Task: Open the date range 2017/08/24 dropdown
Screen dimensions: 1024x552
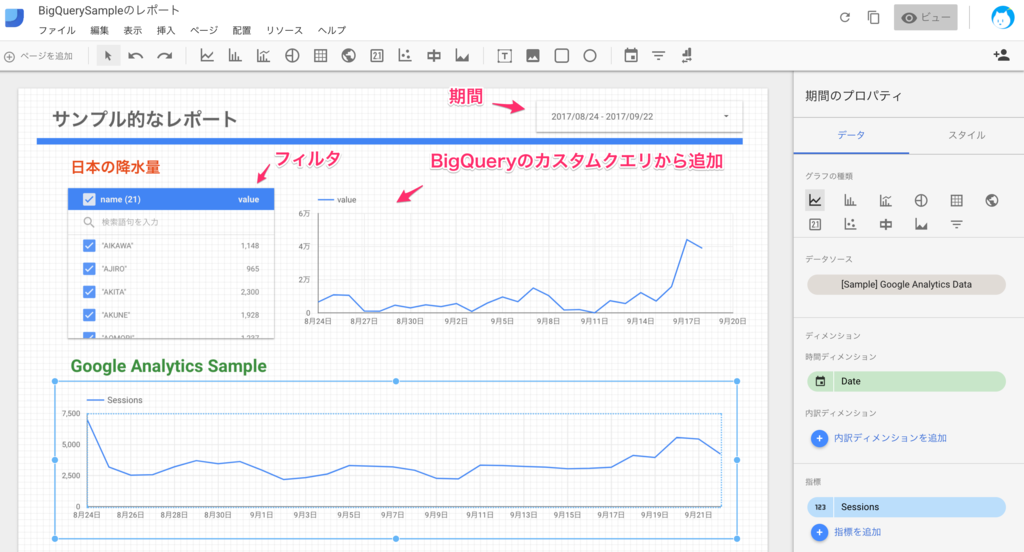Action: [639, 116]
